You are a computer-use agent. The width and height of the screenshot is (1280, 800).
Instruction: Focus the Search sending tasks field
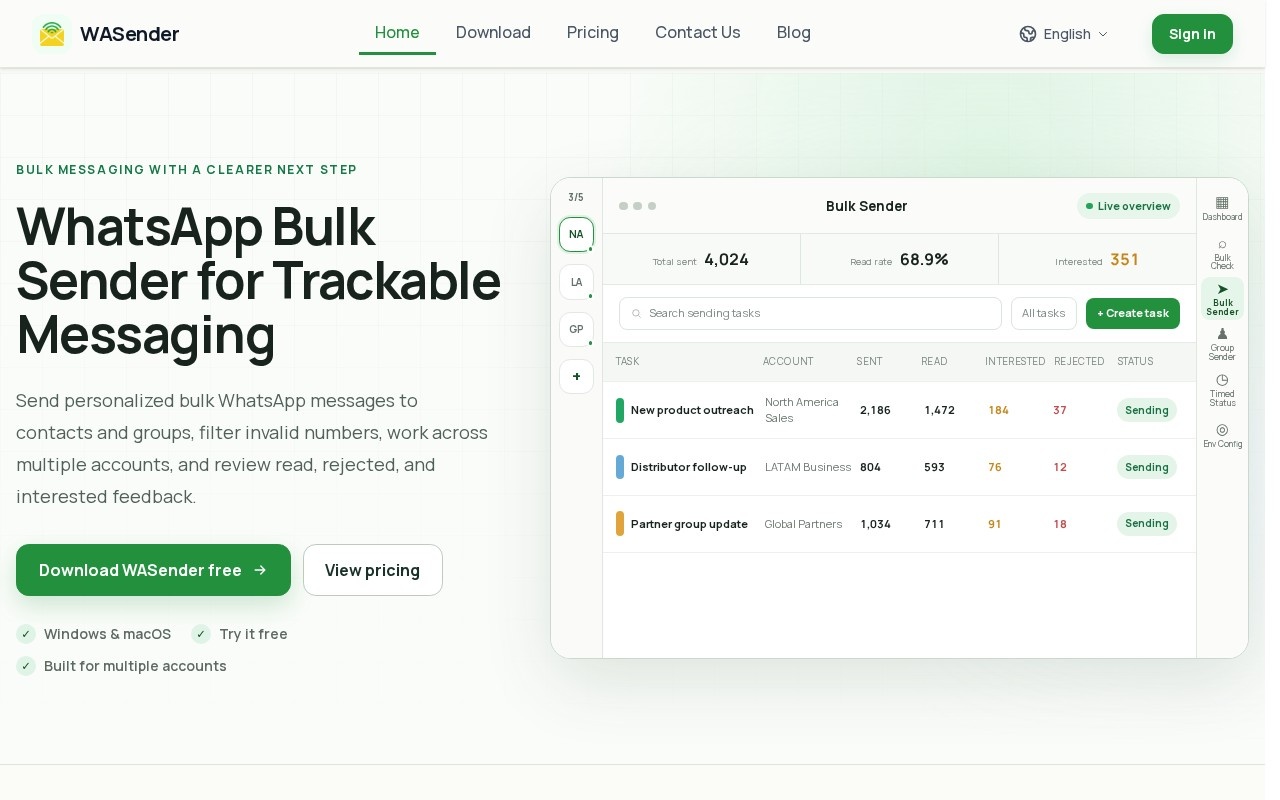810,313
